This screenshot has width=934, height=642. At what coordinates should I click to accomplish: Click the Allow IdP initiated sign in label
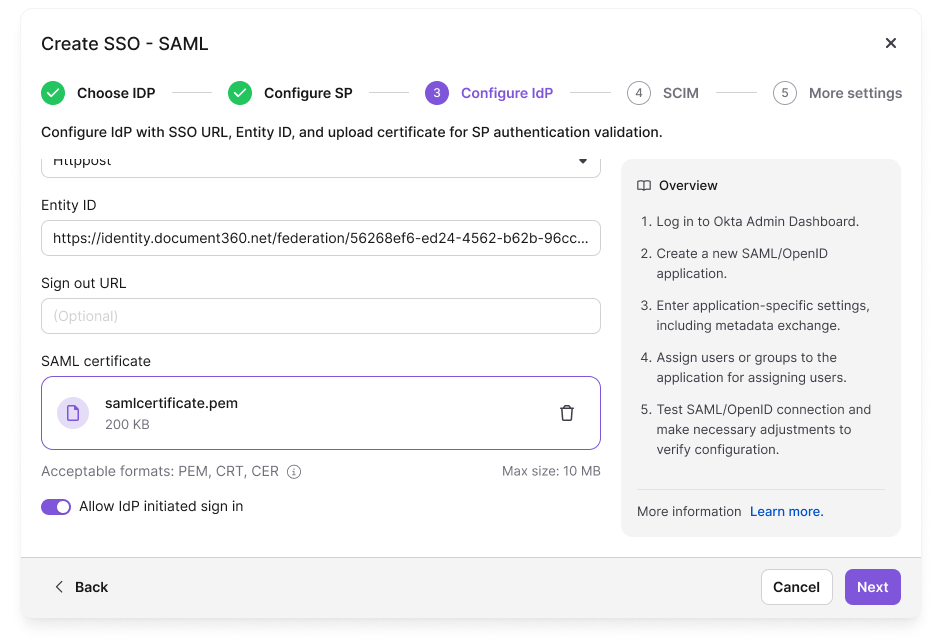coord(161,506)
